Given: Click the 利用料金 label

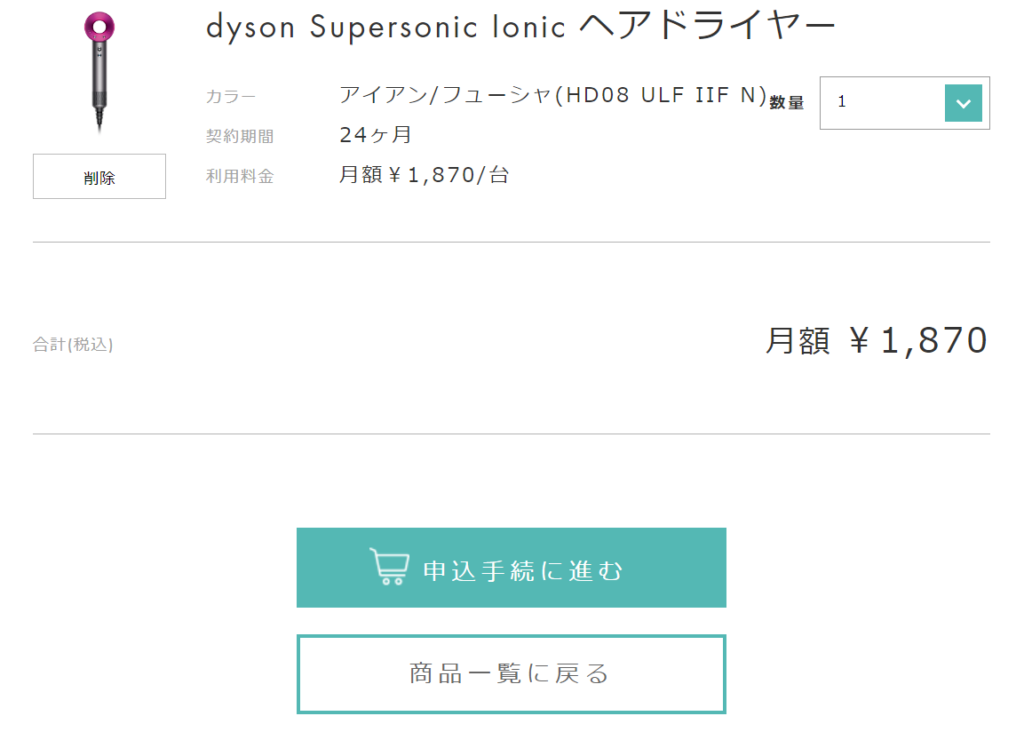Looking at the screenshot, I should click(240, 176).
